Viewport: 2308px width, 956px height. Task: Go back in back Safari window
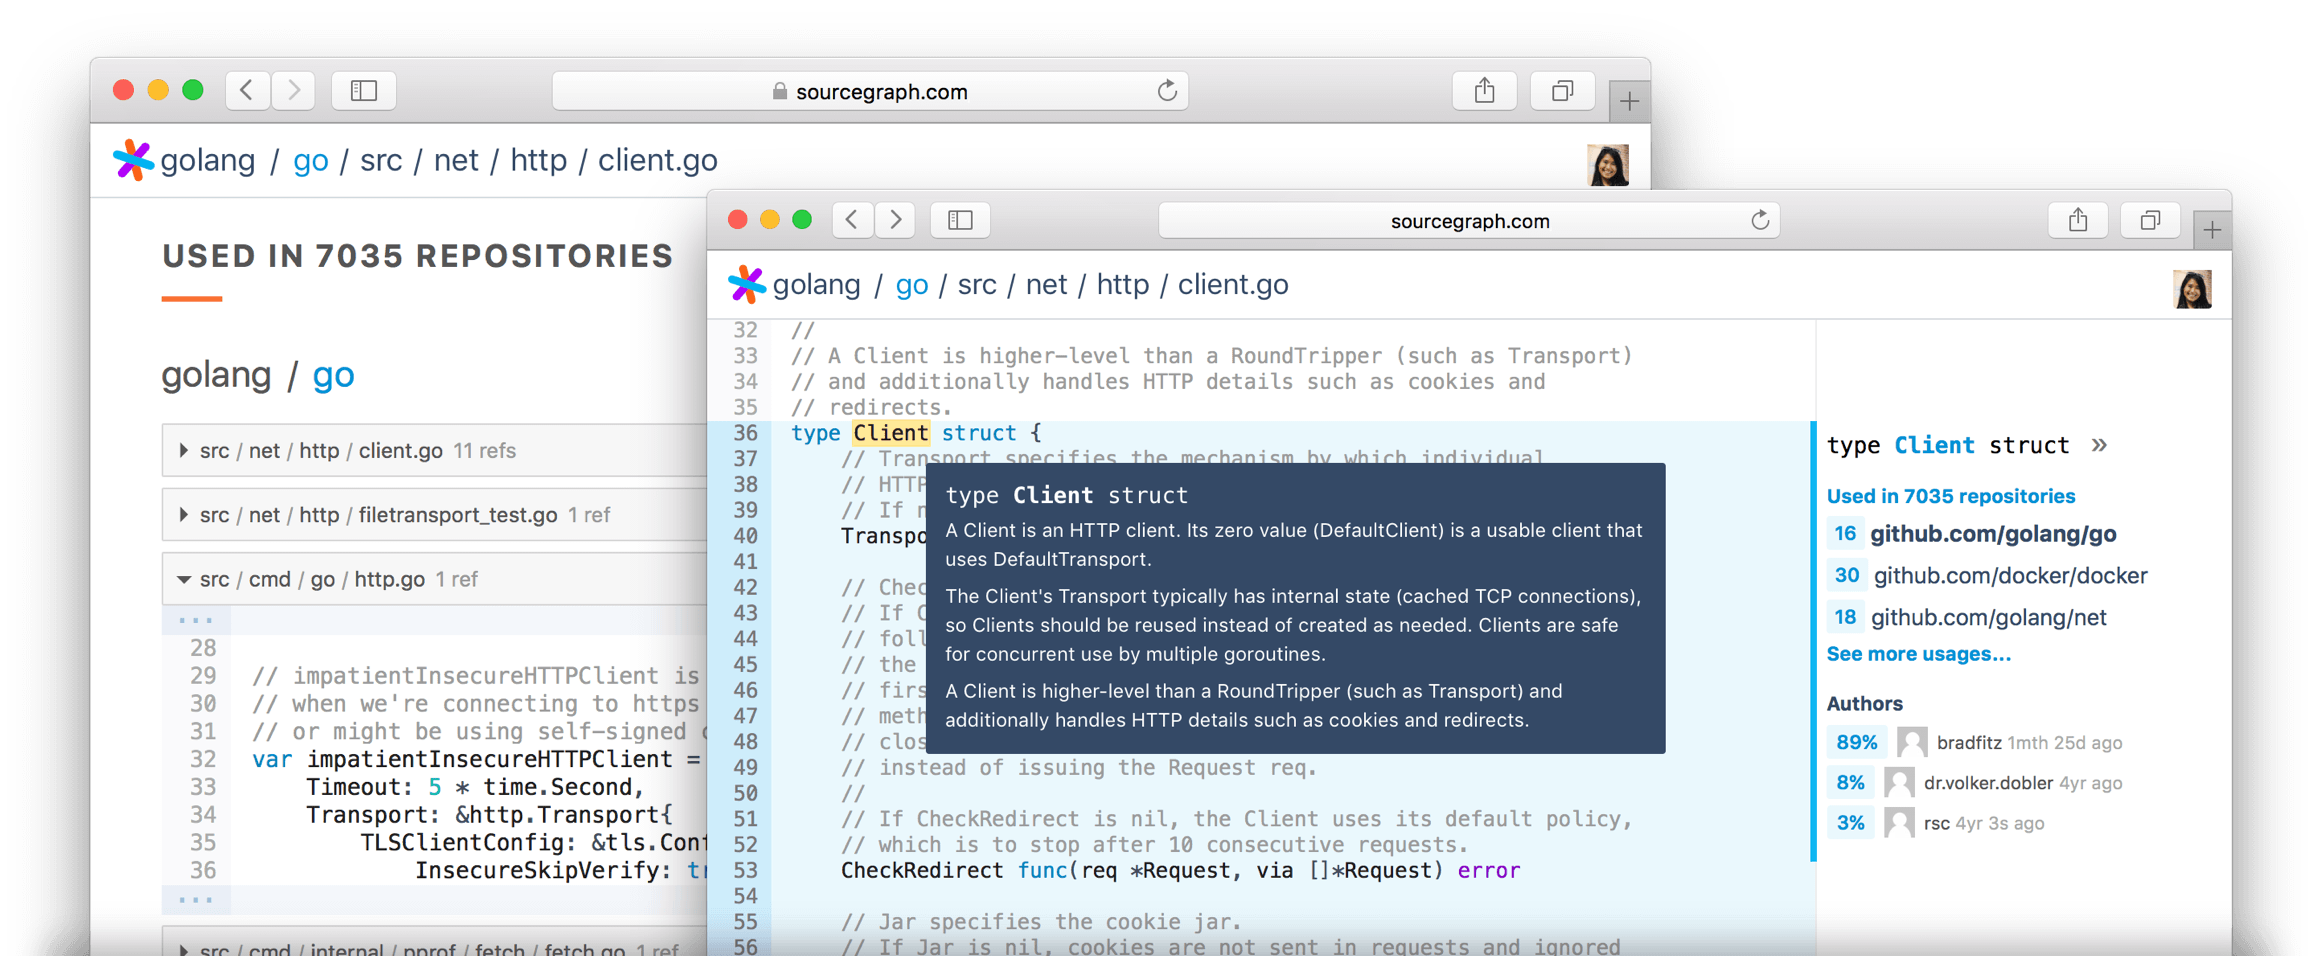click(247, 91)
